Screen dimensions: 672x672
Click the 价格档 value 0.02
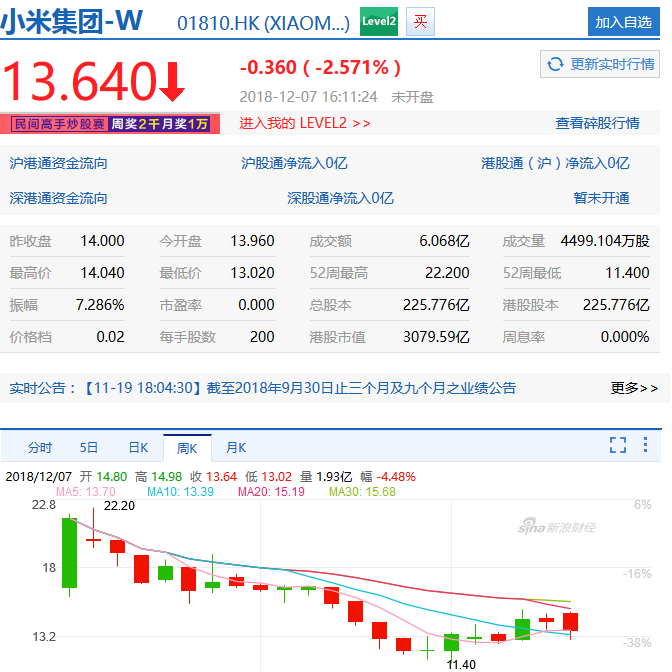pos(110,337)
